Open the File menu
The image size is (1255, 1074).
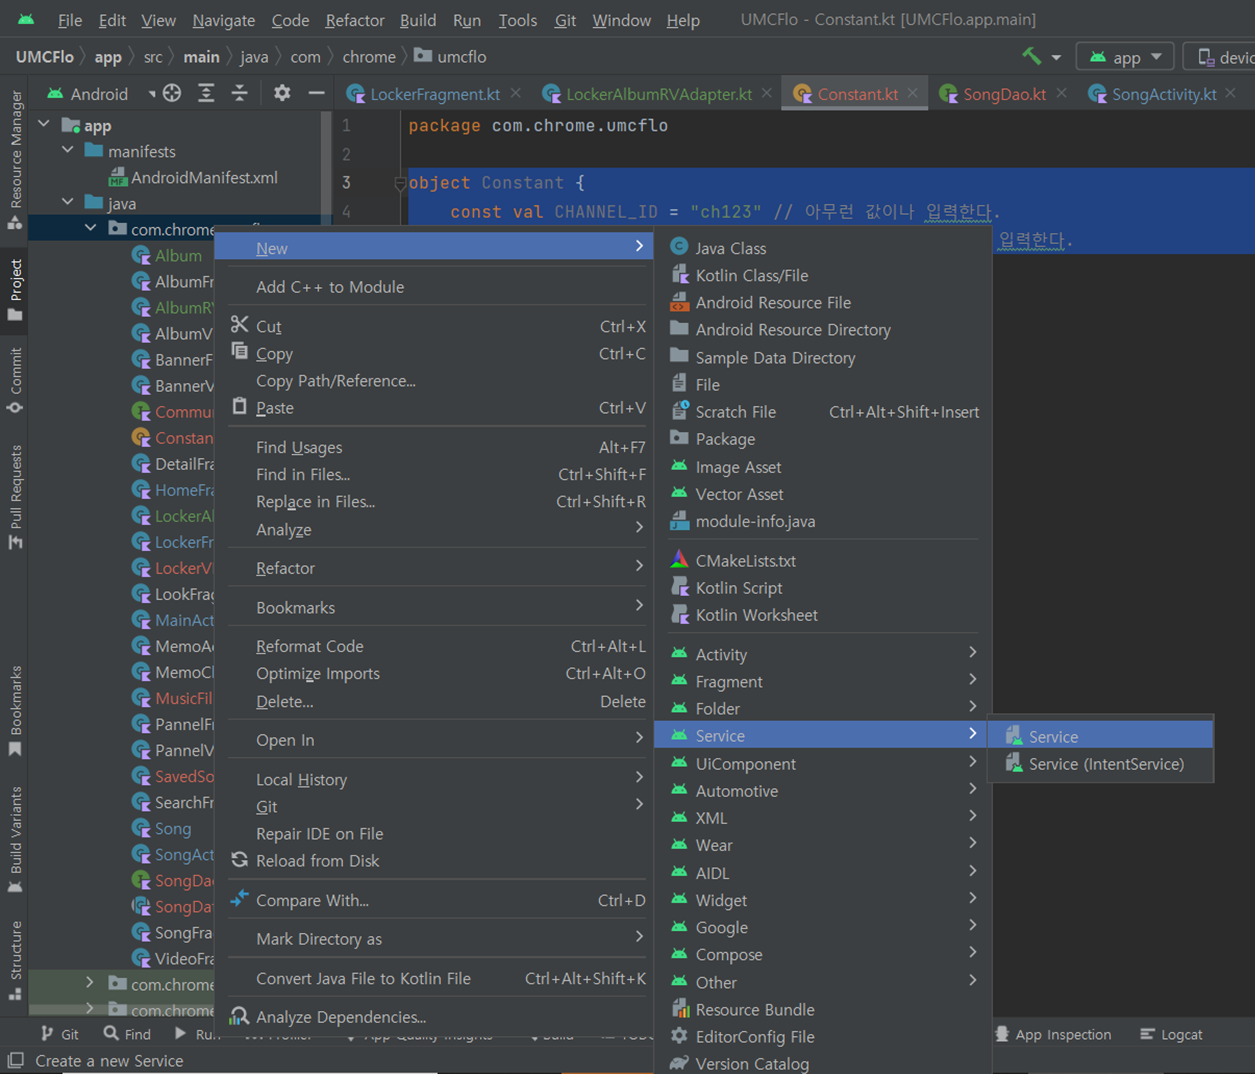tap(70, 20)
